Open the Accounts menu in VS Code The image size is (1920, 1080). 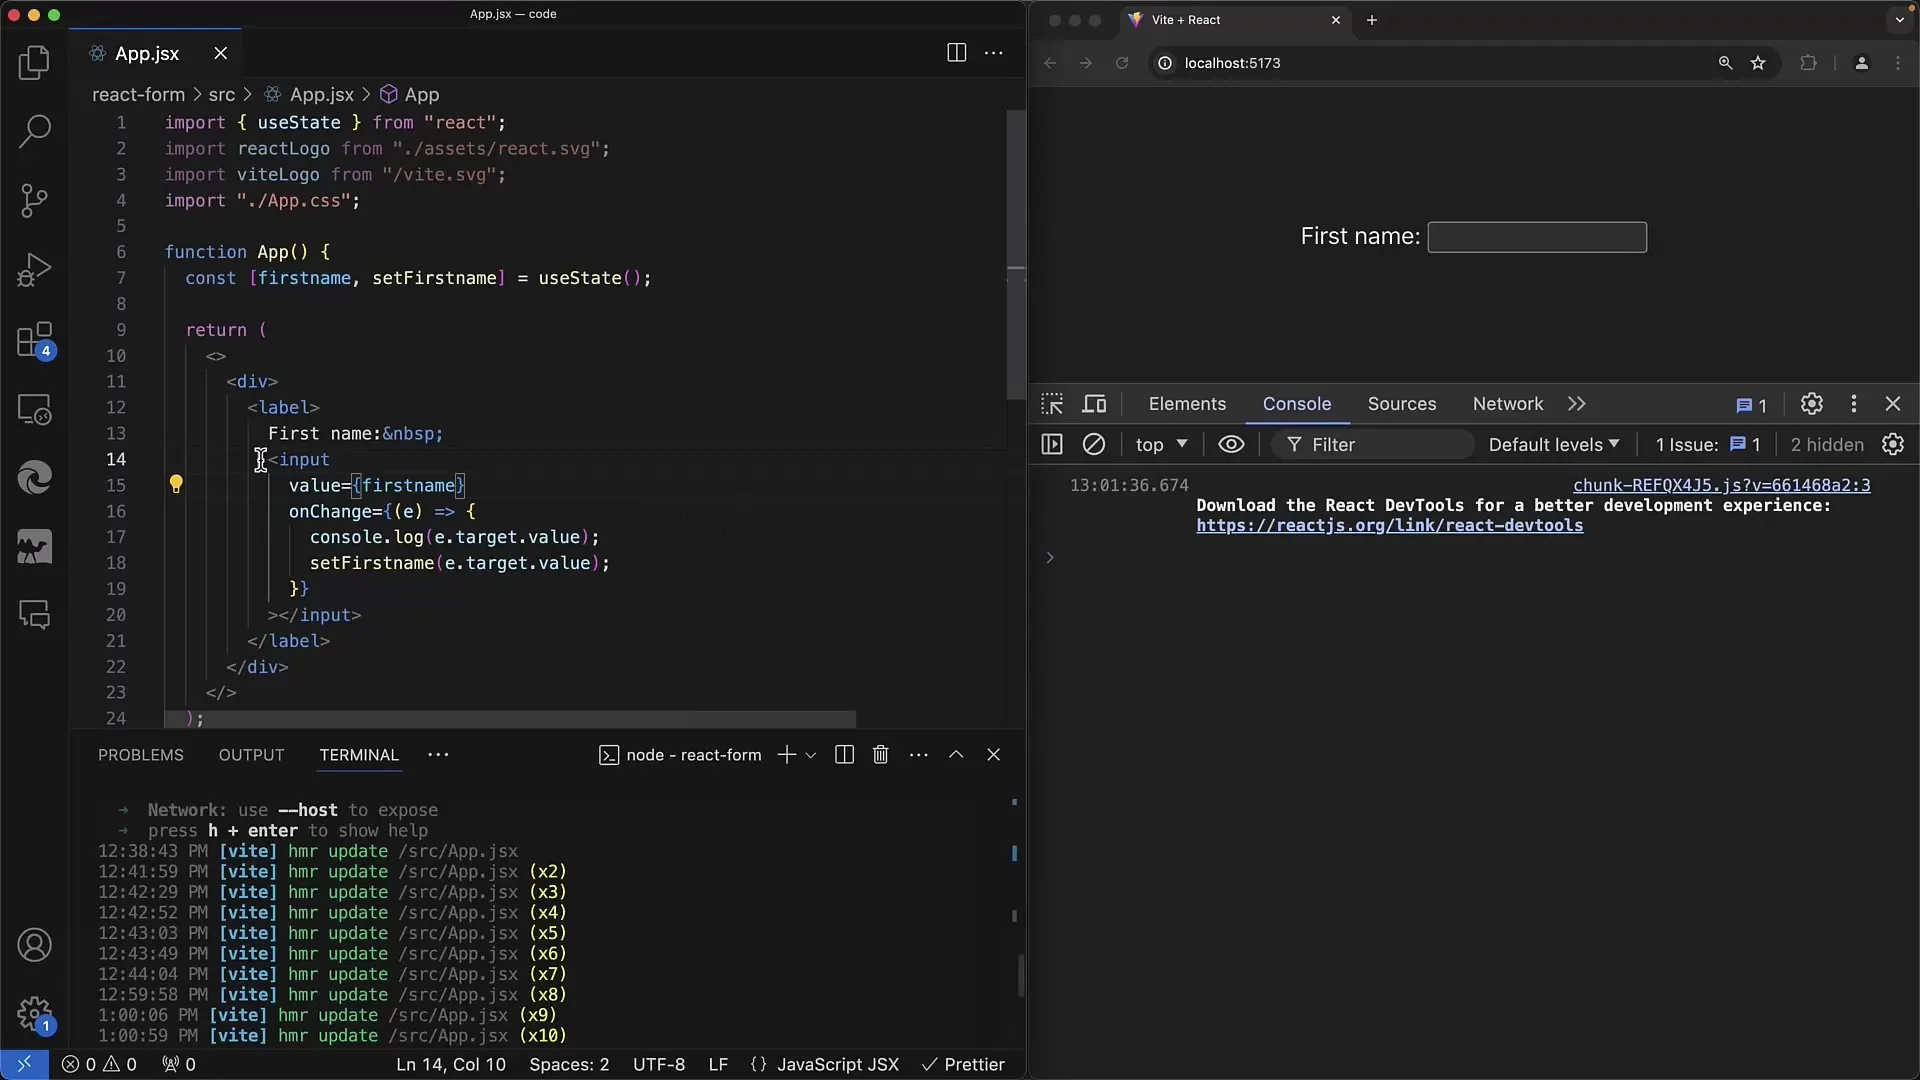(34, 945)
